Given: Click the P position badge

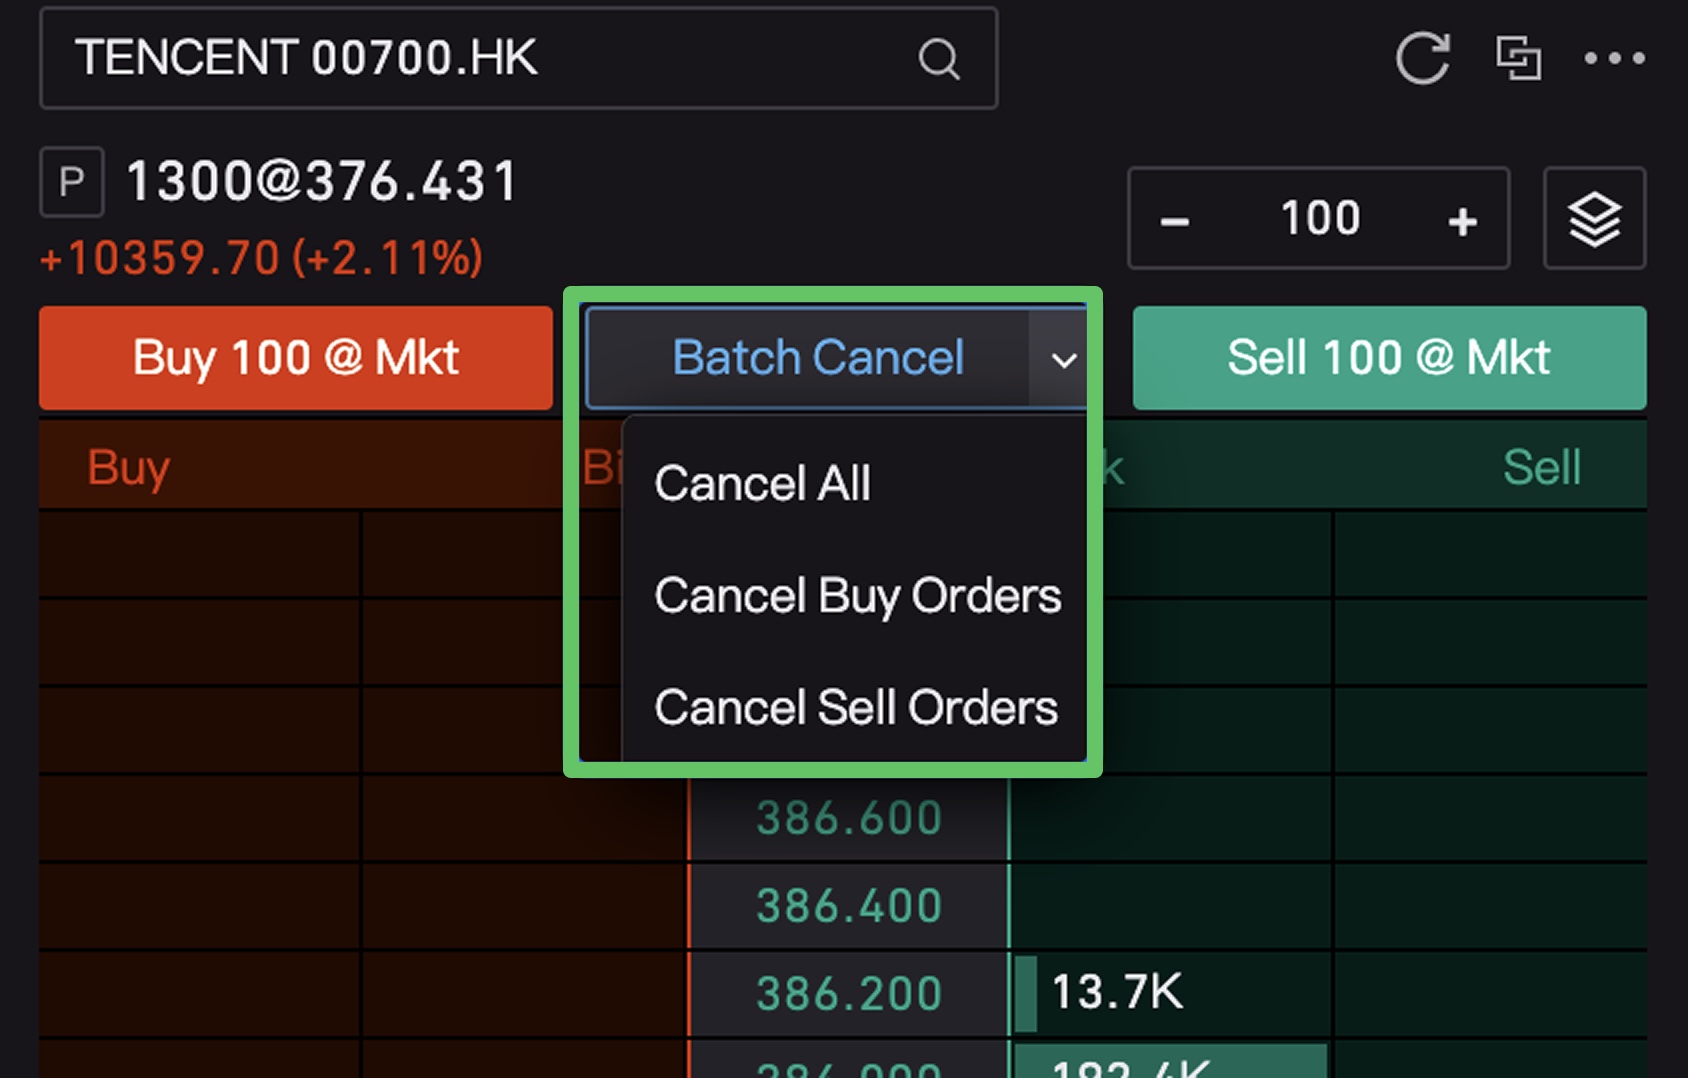Looking at the screenshot, I should (71, 182).
